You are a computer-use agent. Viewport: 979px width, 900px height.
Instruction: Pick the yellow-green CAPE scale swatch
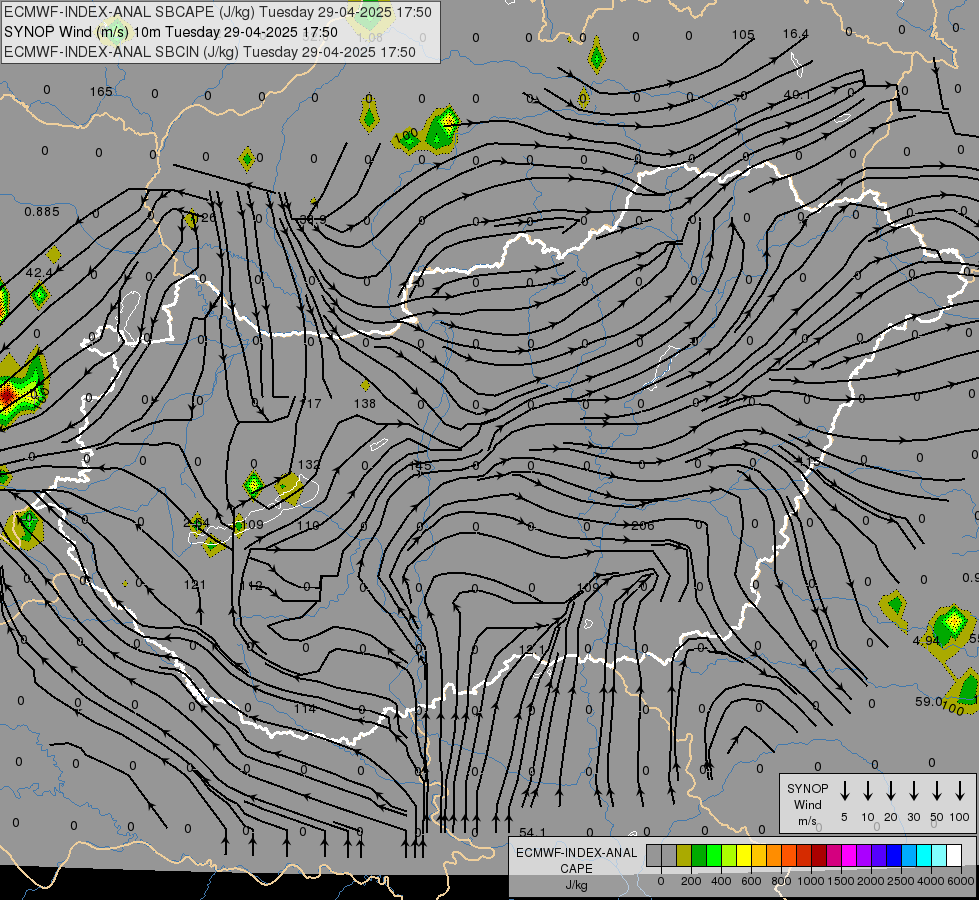(729, 856)
